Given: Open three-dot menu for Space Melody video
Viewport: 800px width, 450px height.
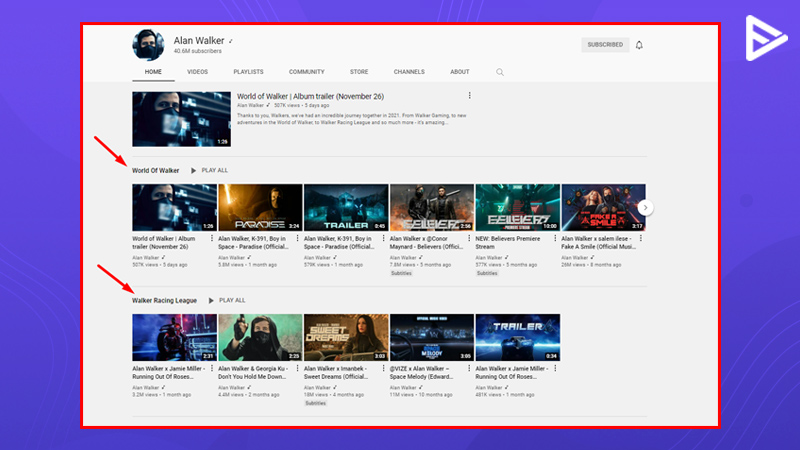Looking at the screenshot, I should (x=469, y=368).
